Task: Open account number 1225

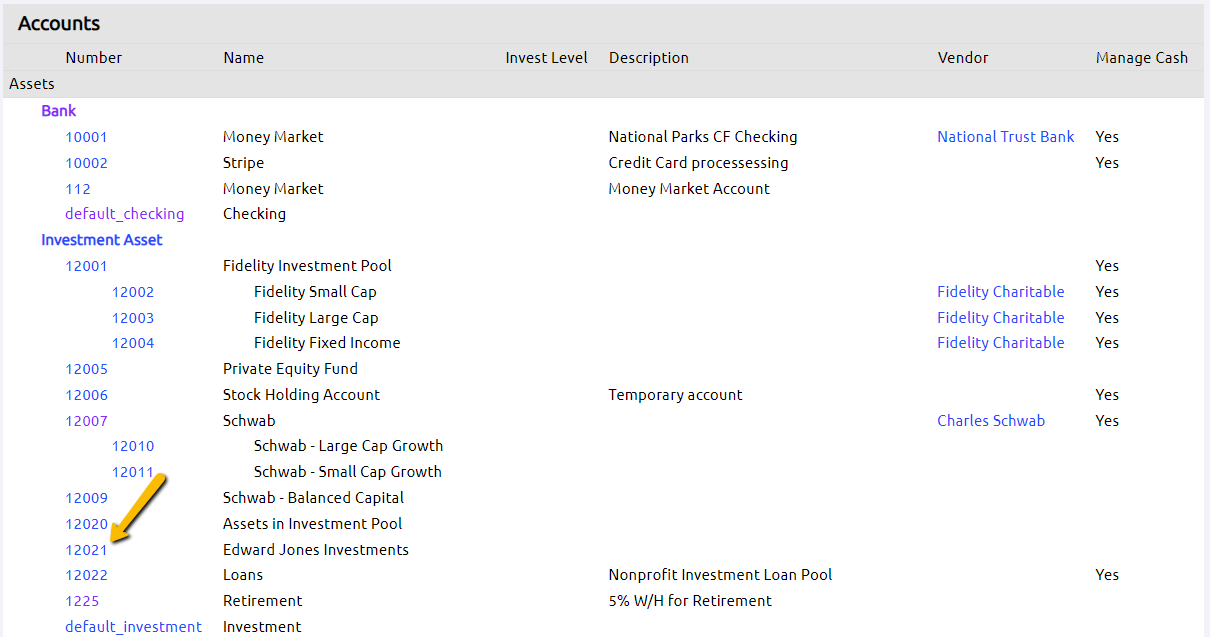Action: click(82, 601)
